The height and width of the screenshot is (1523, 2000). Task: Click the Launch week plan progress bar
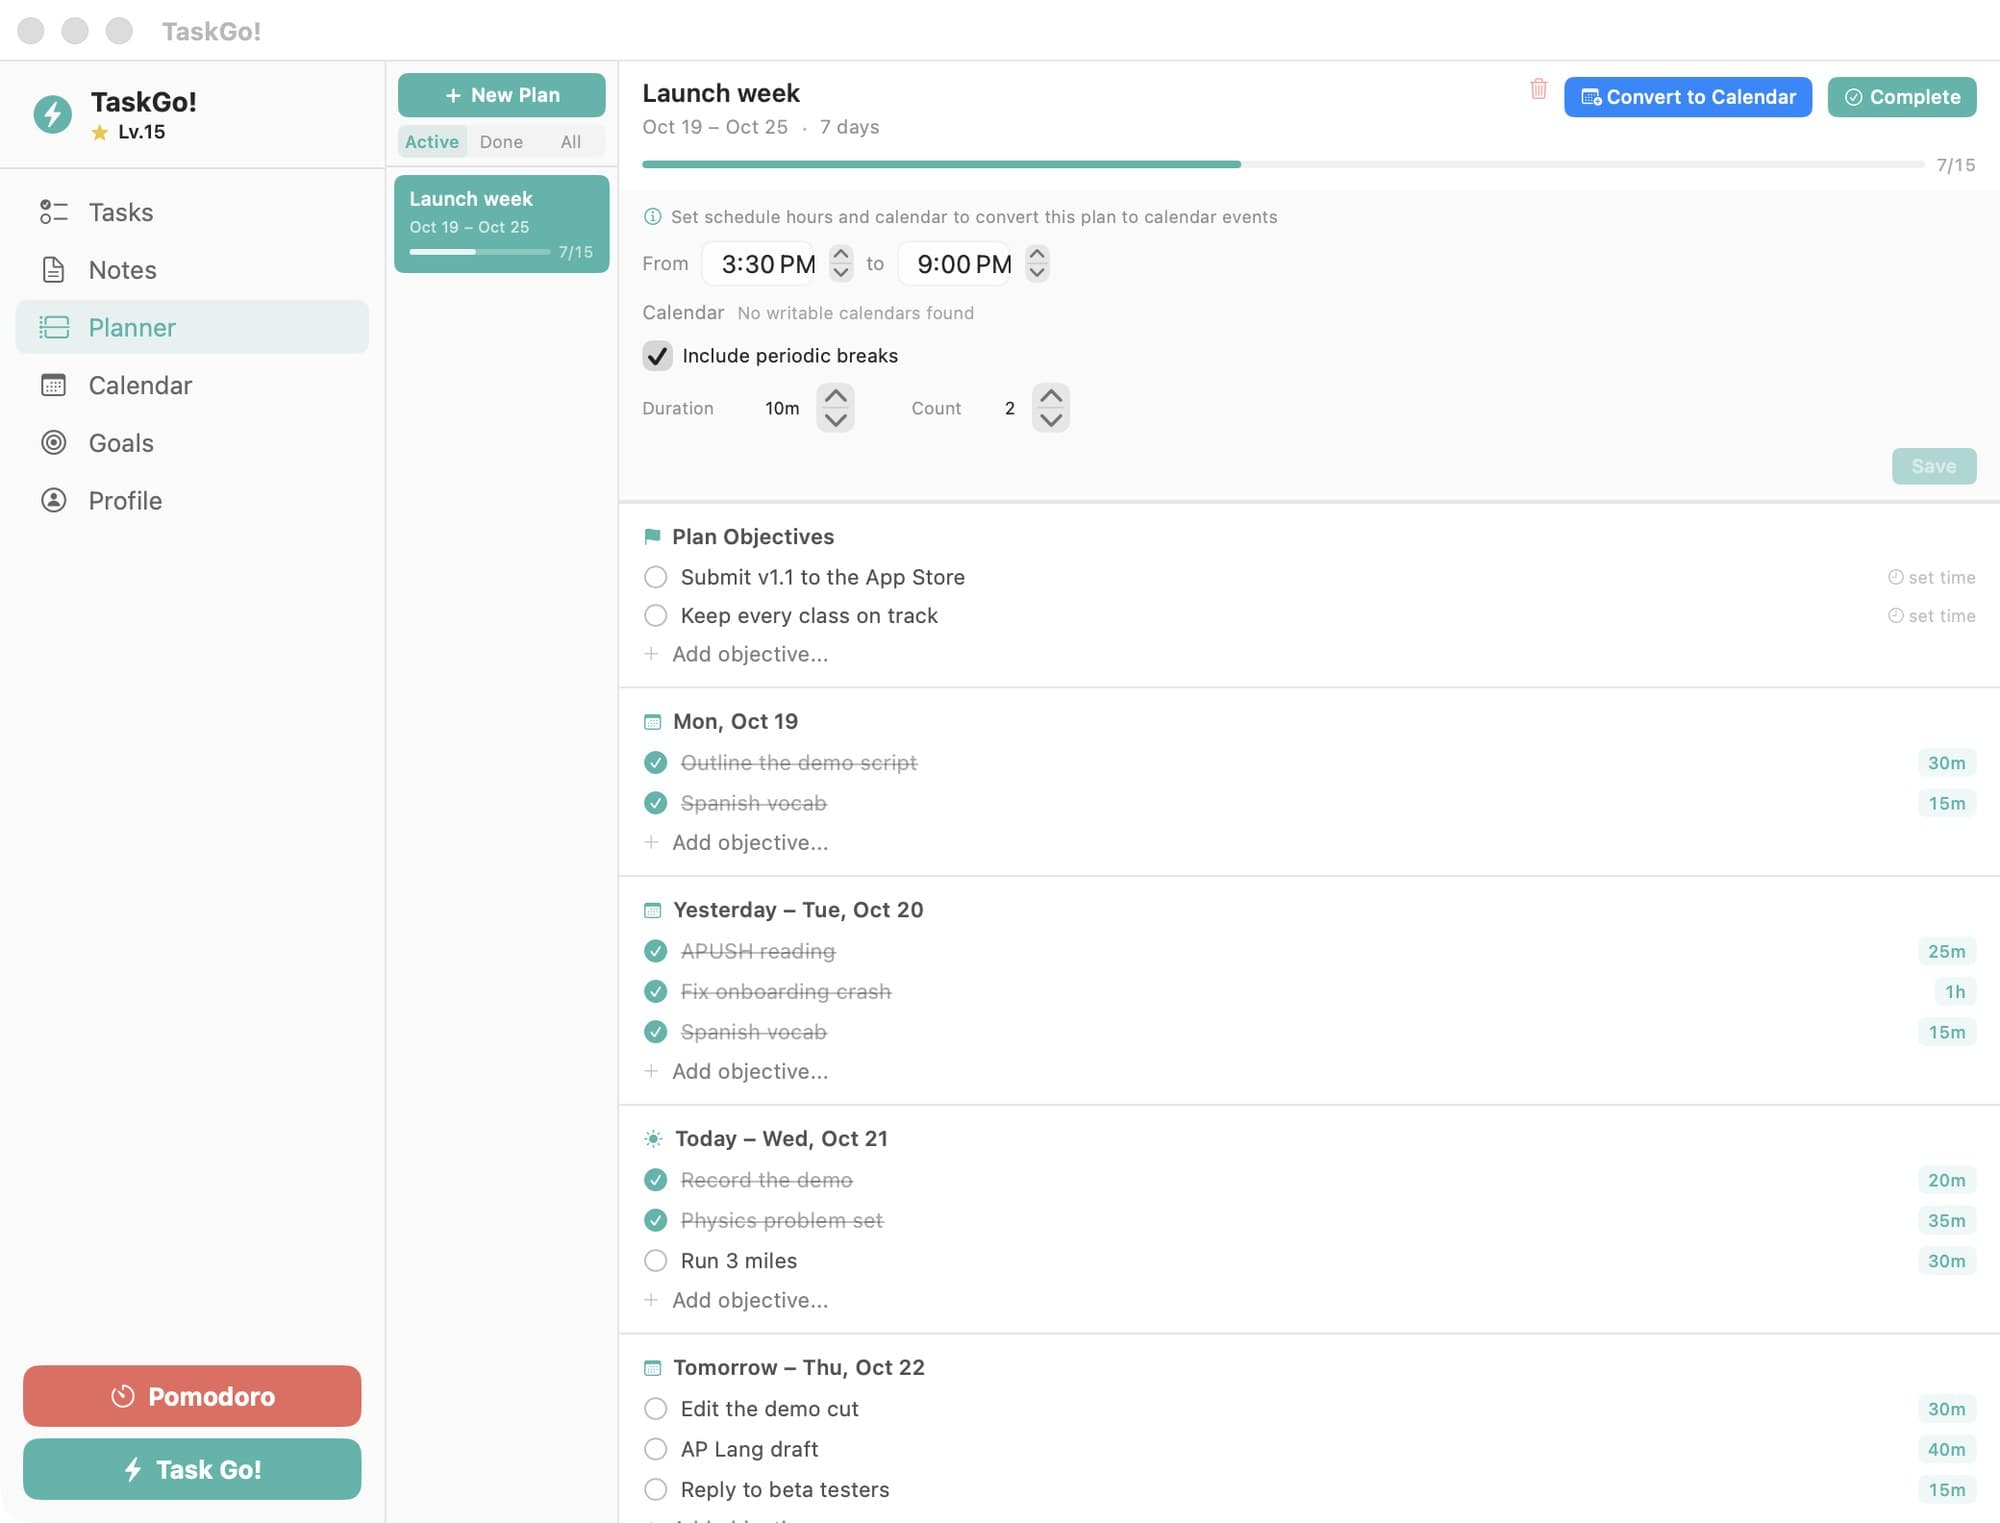click(x=1283, y=164)
